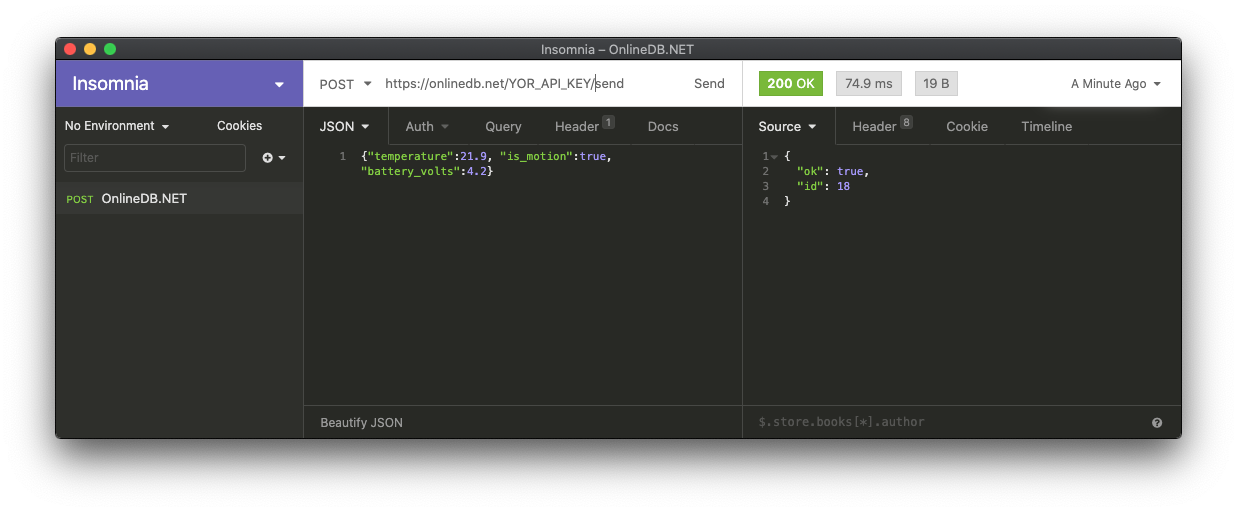Minimize the window with the yellow button
The width and height of the screenshot is (1237, 512).
[x=90, y=49]
